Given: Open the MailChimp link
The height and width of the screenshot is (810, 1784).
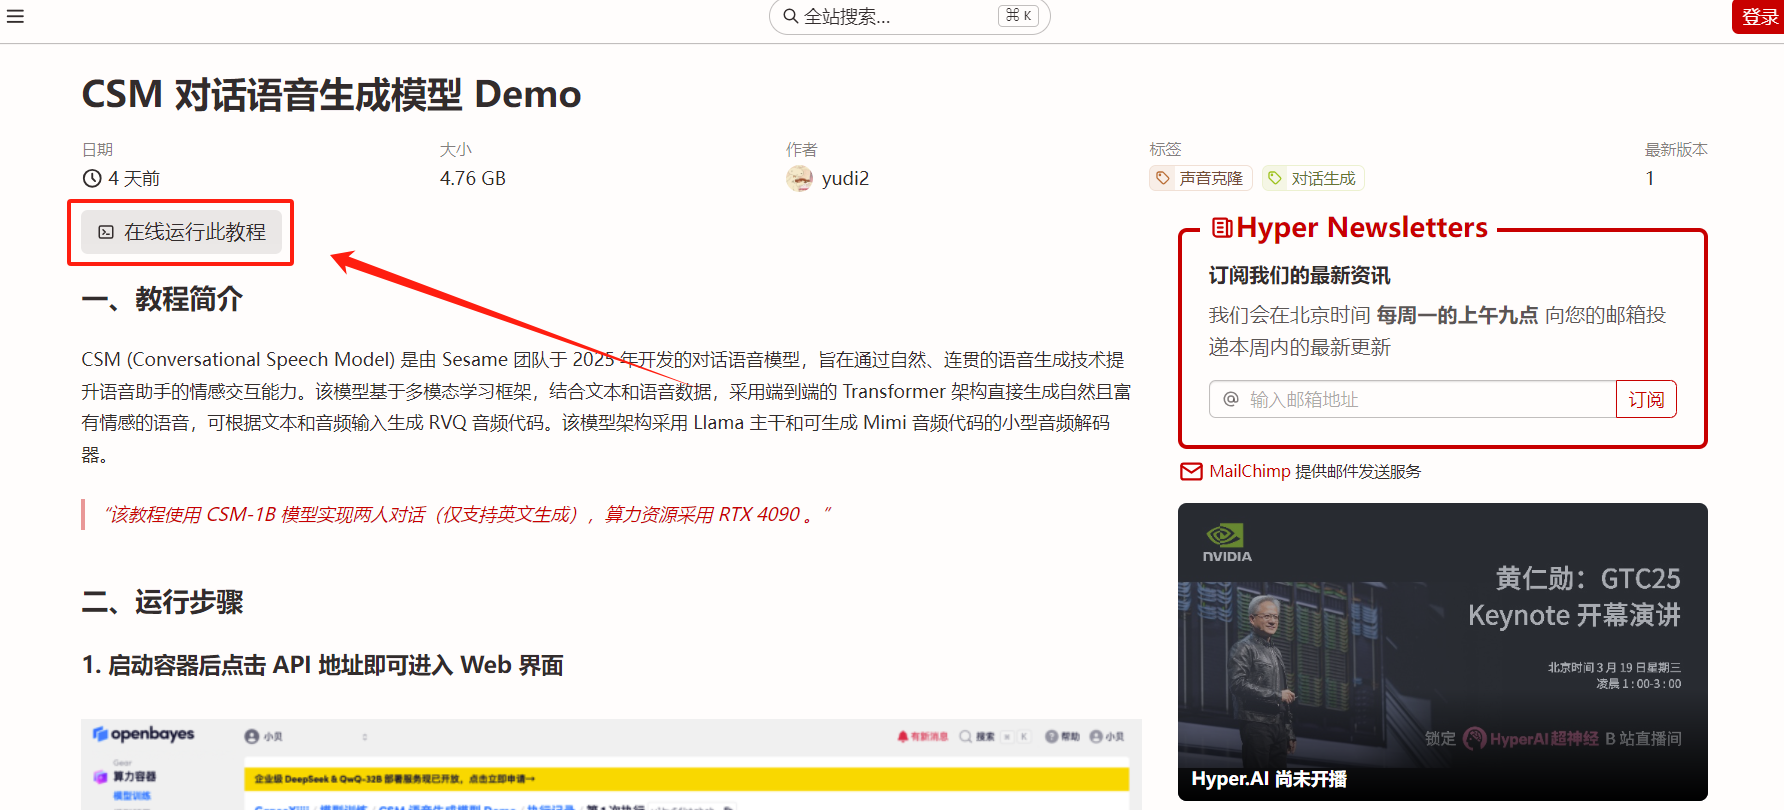Looking at the screenshot, I should coord(1249,471).
